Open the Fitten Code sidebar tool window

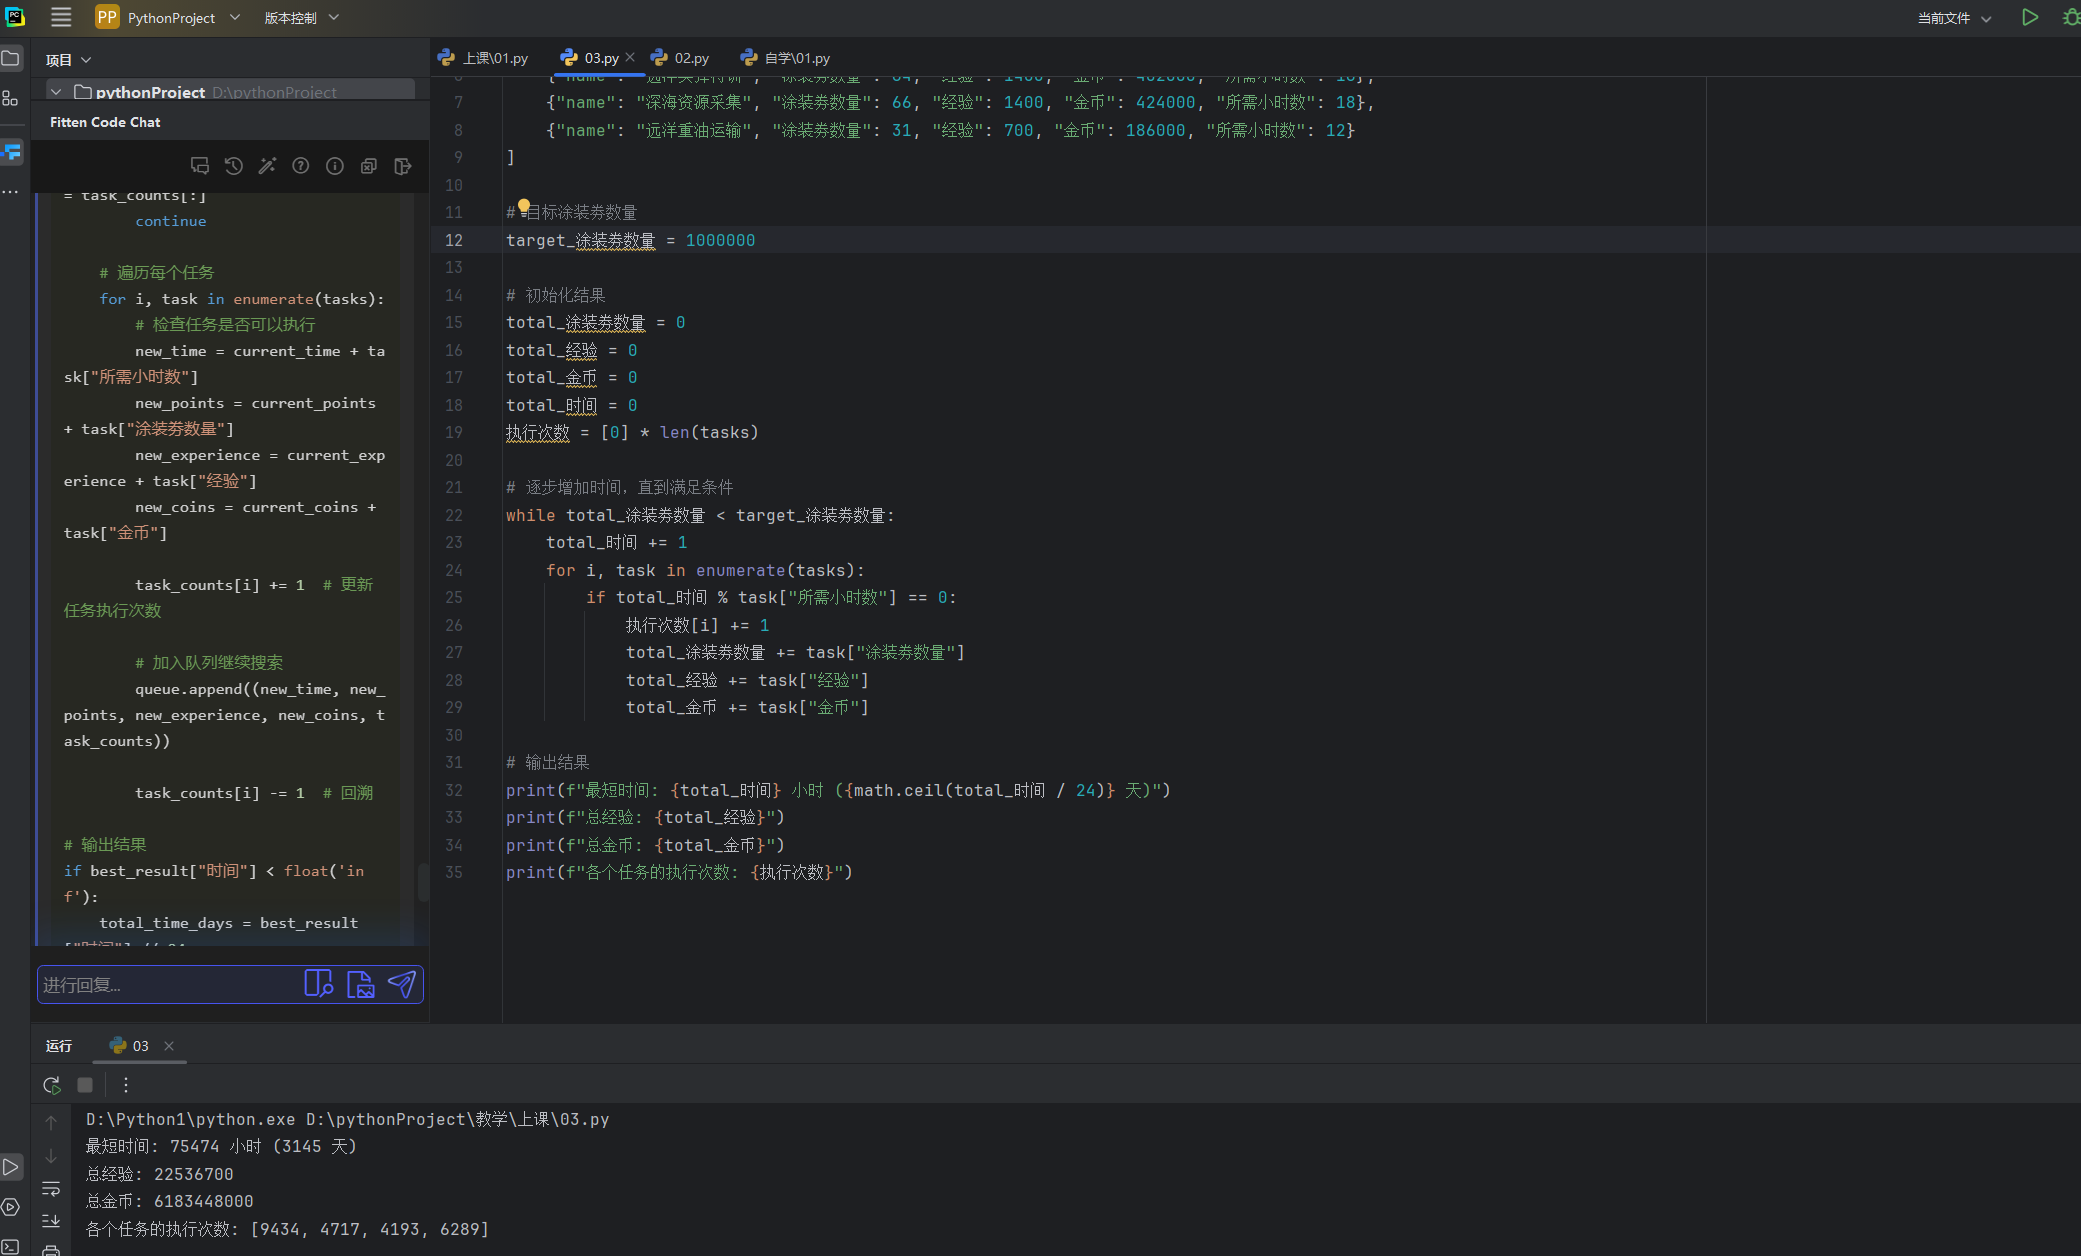[12, 152]
